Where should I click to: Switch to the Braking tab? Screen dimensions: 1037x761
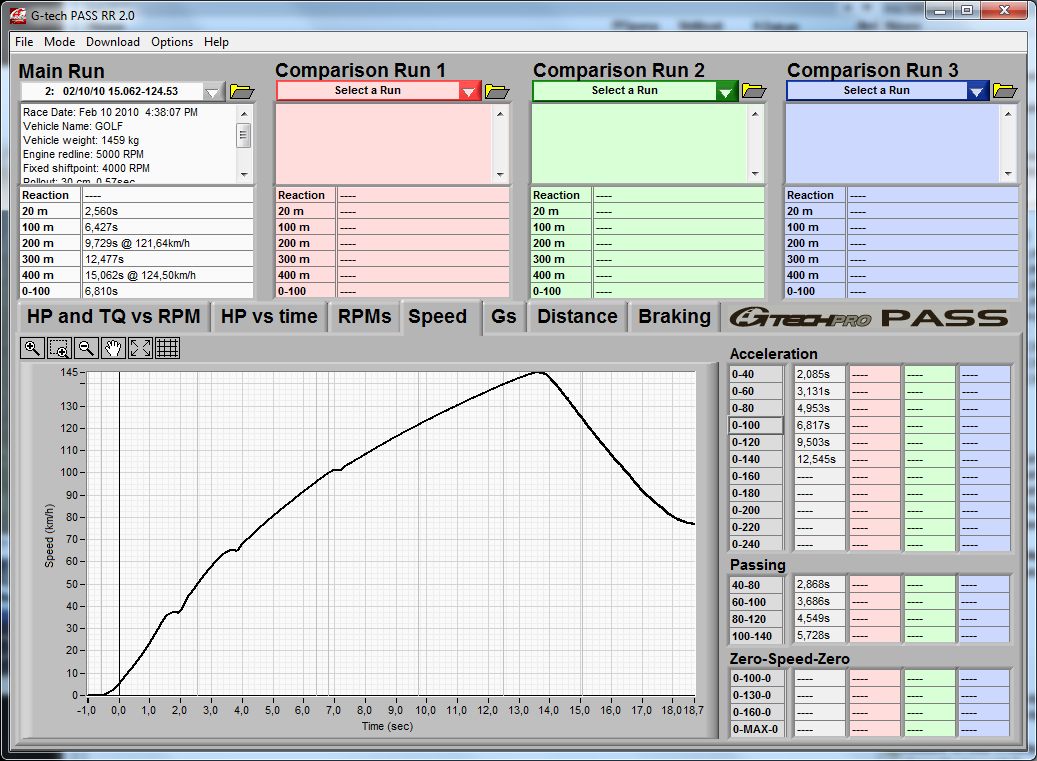[675, 317]
